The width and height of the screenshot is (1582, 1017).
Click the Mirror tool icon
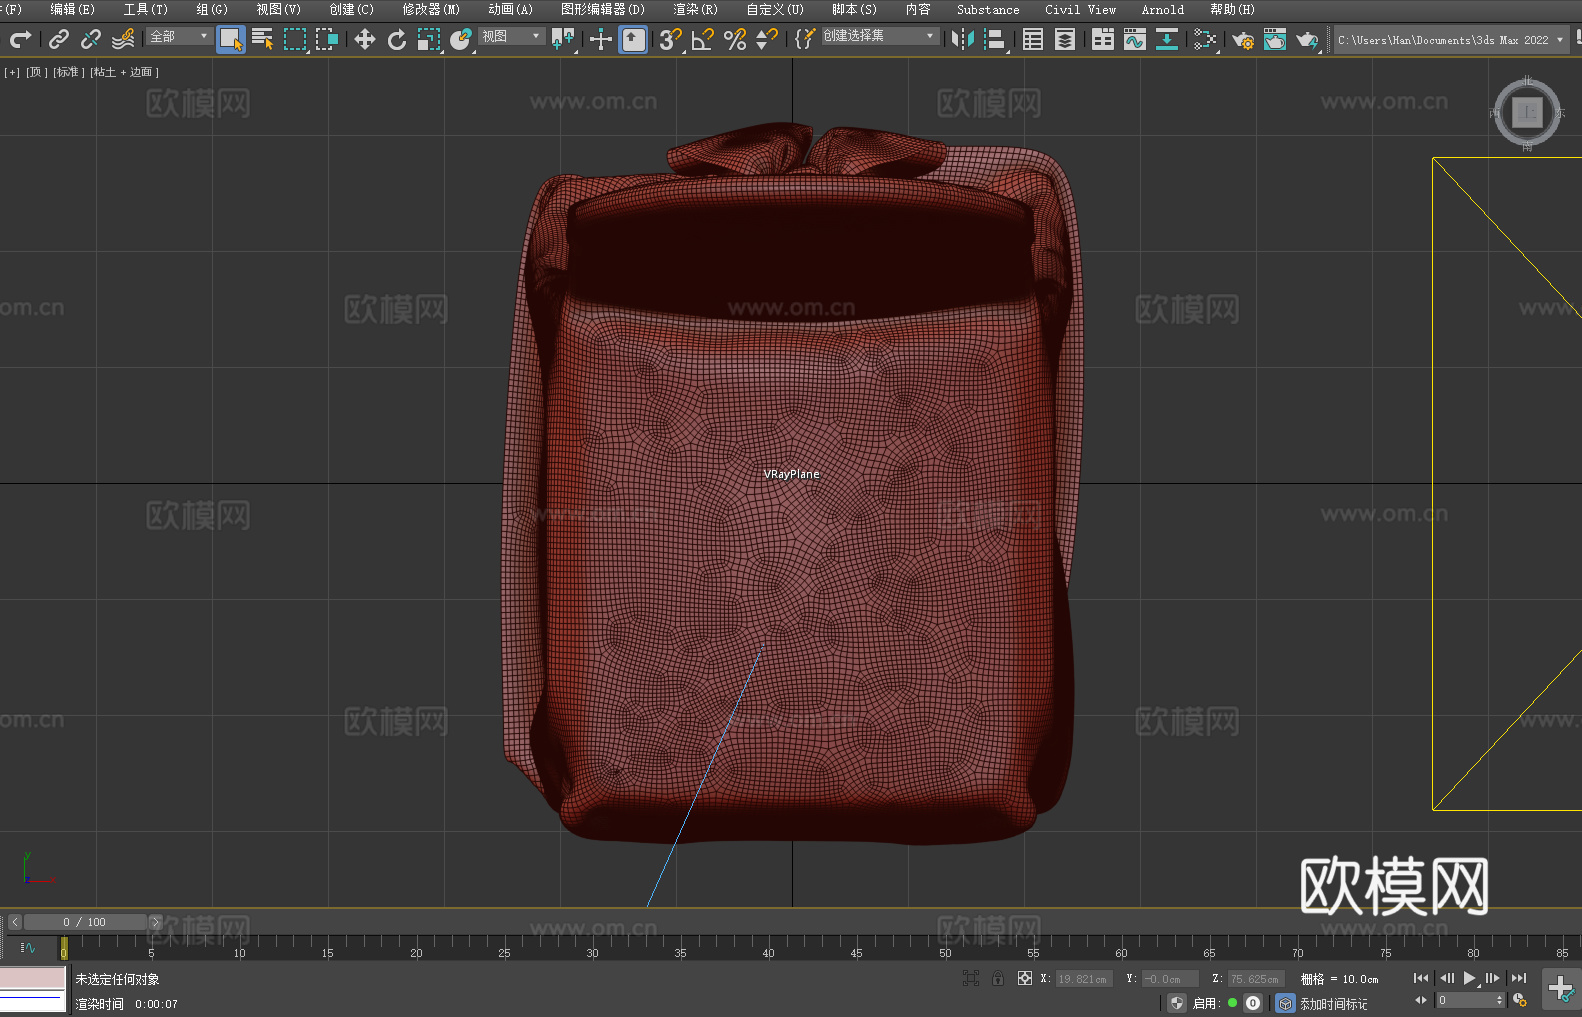(962, 39)
